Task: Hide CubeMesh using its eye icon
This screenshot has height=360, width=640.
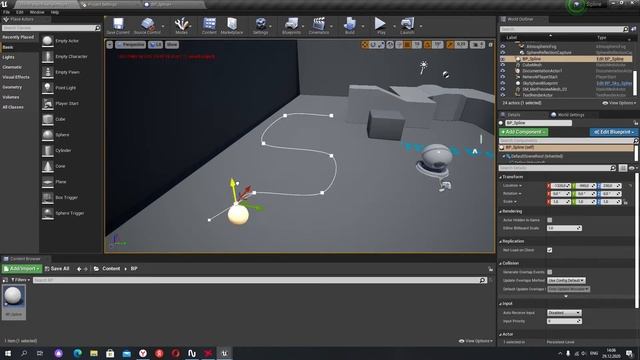Action: (x=503, y=65)
